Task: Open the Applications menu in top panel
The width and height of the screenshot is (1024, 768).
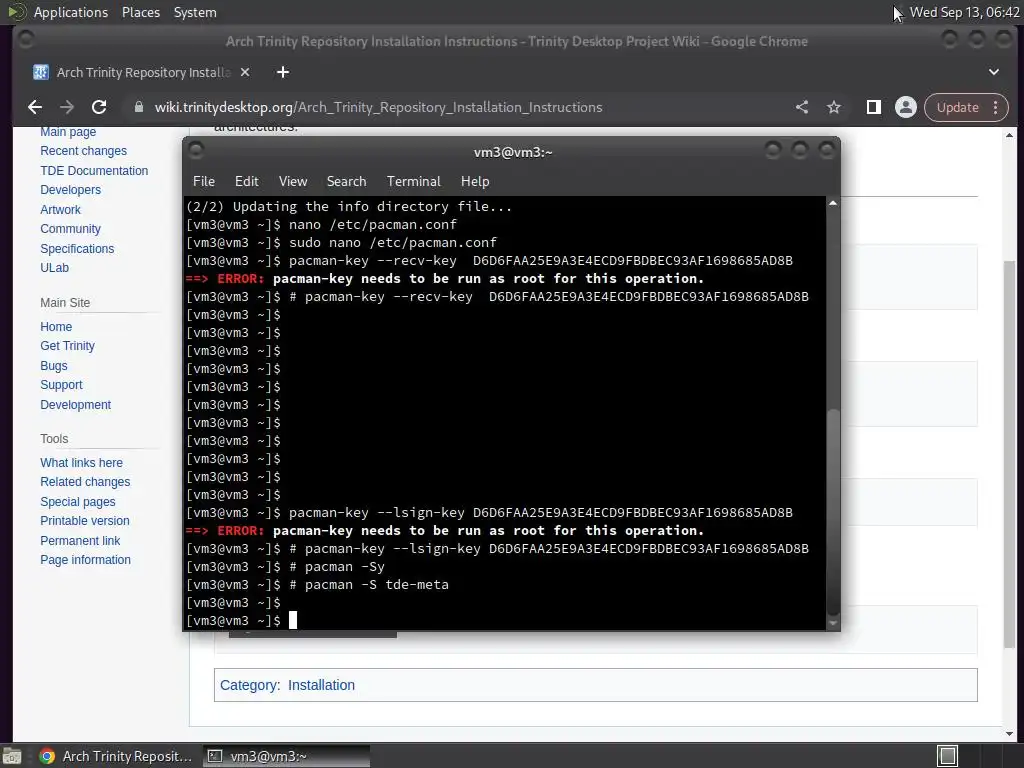Action: click(71, 12)
